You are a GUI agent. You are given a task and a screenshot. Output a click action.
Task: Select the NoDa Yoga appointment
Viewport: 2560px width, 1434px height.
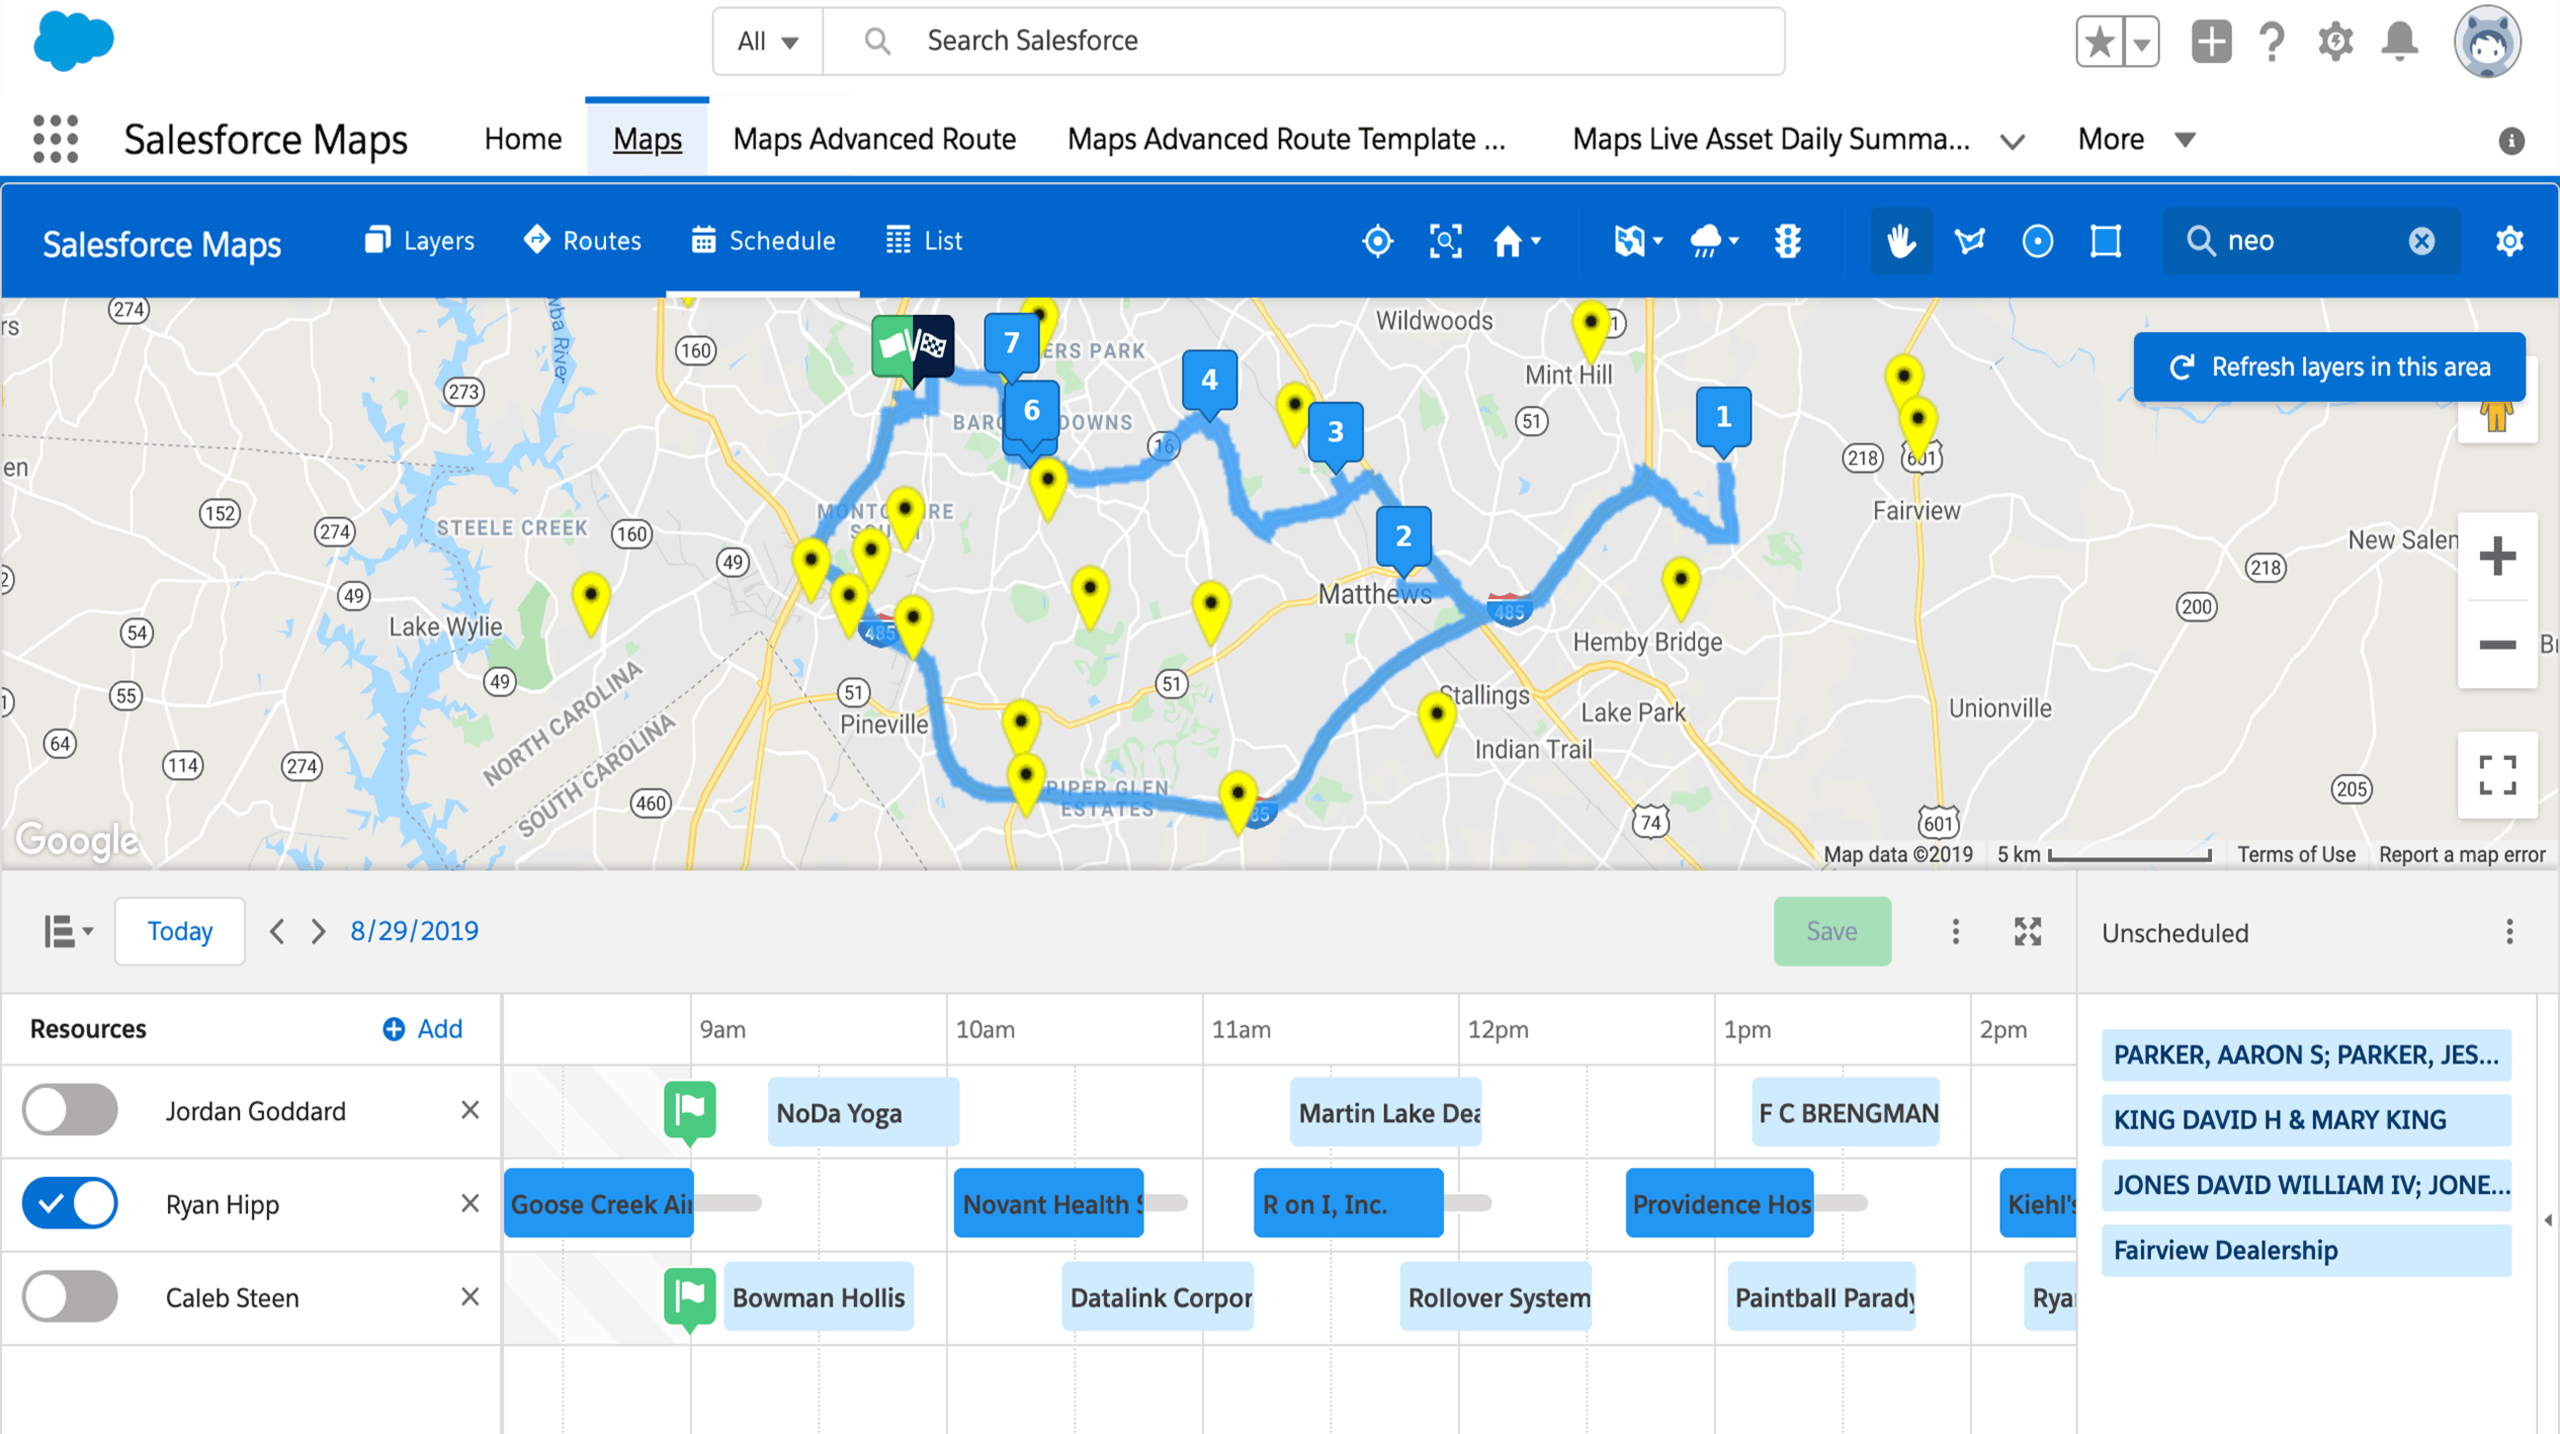863,1112
